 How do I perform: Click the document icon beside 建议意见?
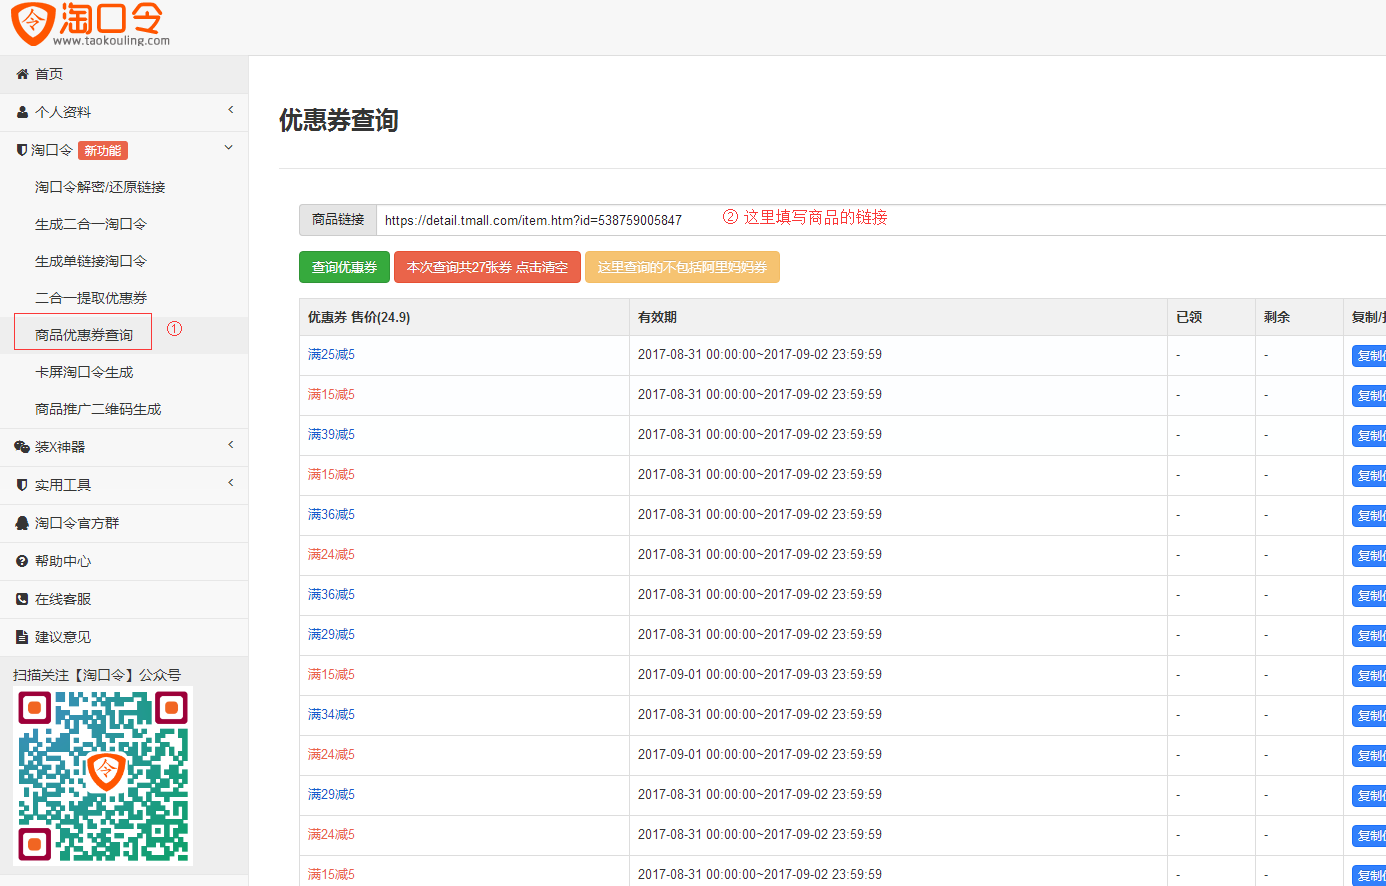coord(22,637)
